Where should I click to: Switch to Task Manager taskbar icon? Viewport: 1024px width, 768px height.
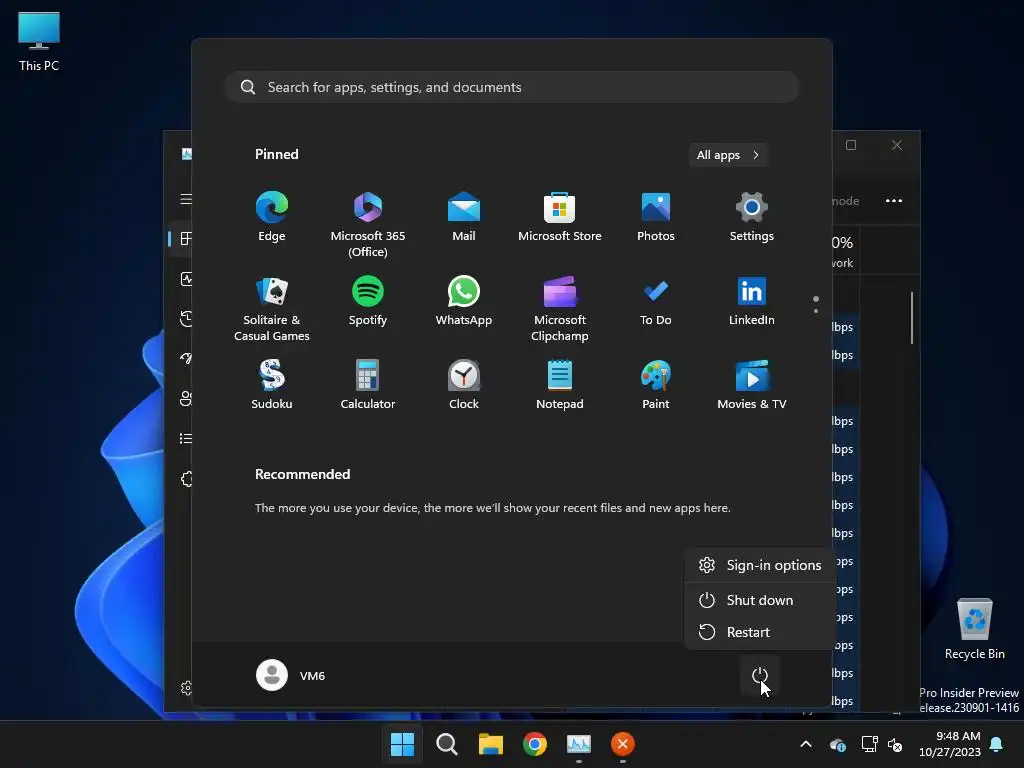(x=579, y=744)
